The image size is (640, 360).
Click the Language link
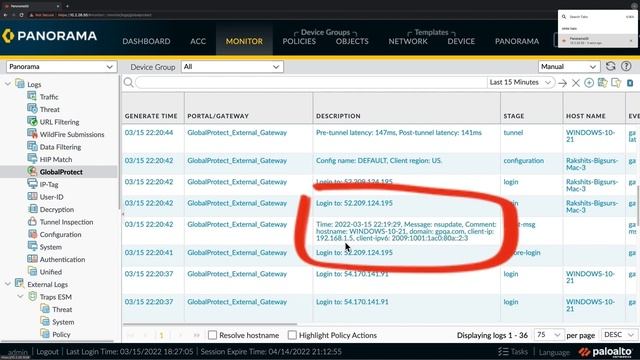coord(553,352)
